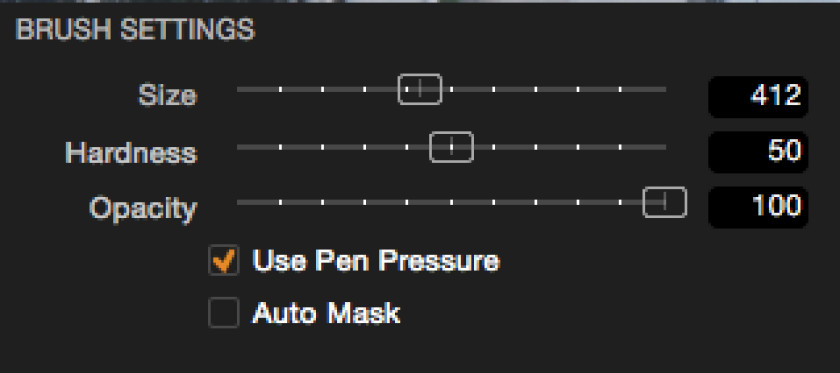Select the Hardness value field showing 50
Image resolution: width=840 pixels, height=373 pixels.
[x=758, y=152]
